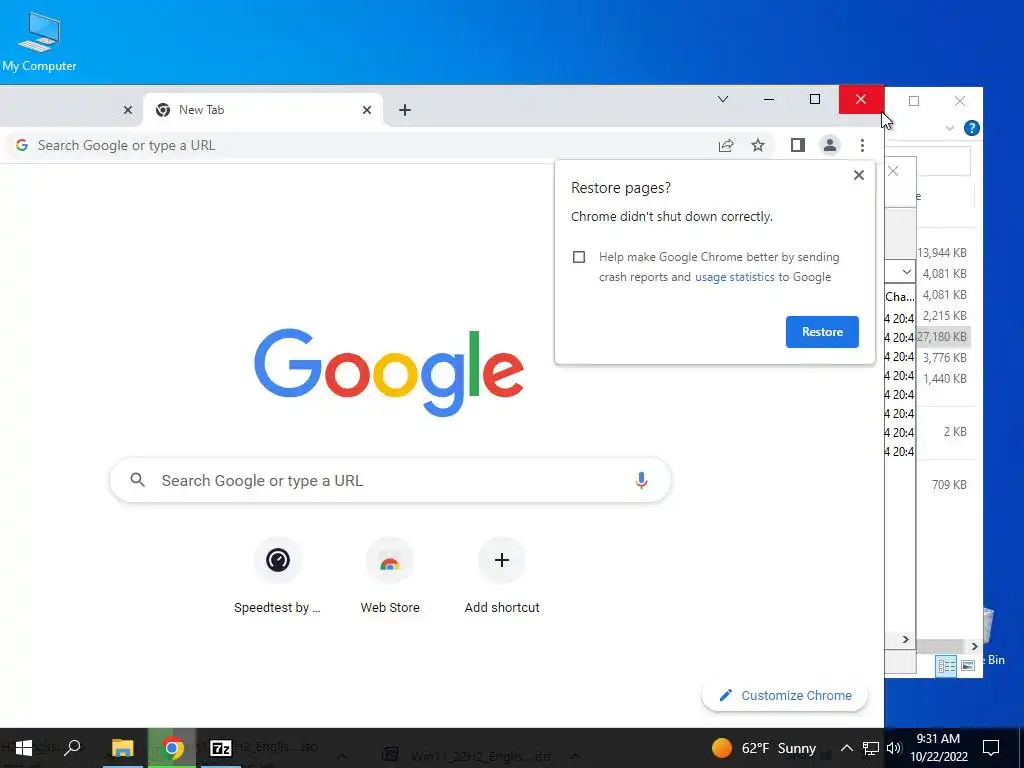Open a new tab with the plus button

coord(405,110)
